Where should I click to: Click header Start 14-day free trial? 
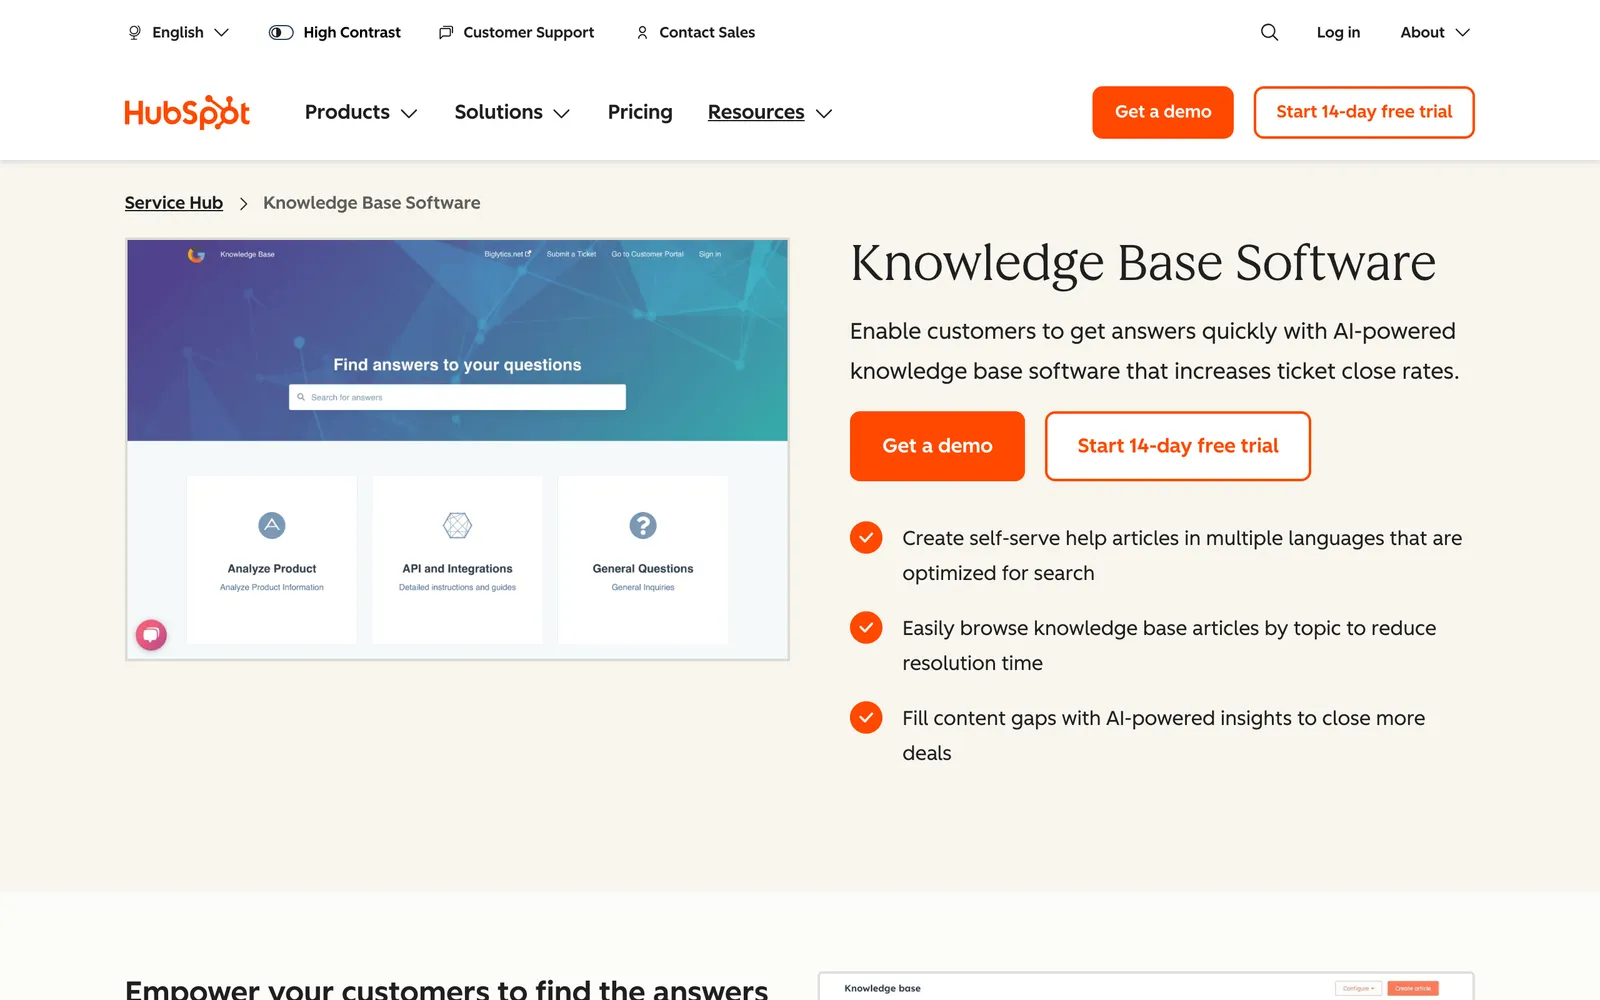(x=1364, y=112)
